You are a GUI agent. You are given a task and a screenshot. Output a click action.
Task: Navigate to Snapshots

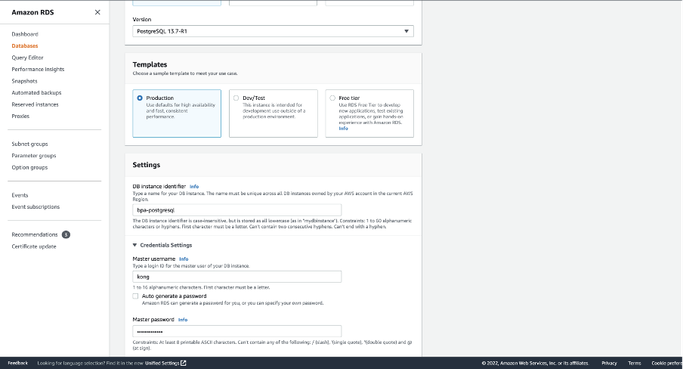[x=24, y=81]
